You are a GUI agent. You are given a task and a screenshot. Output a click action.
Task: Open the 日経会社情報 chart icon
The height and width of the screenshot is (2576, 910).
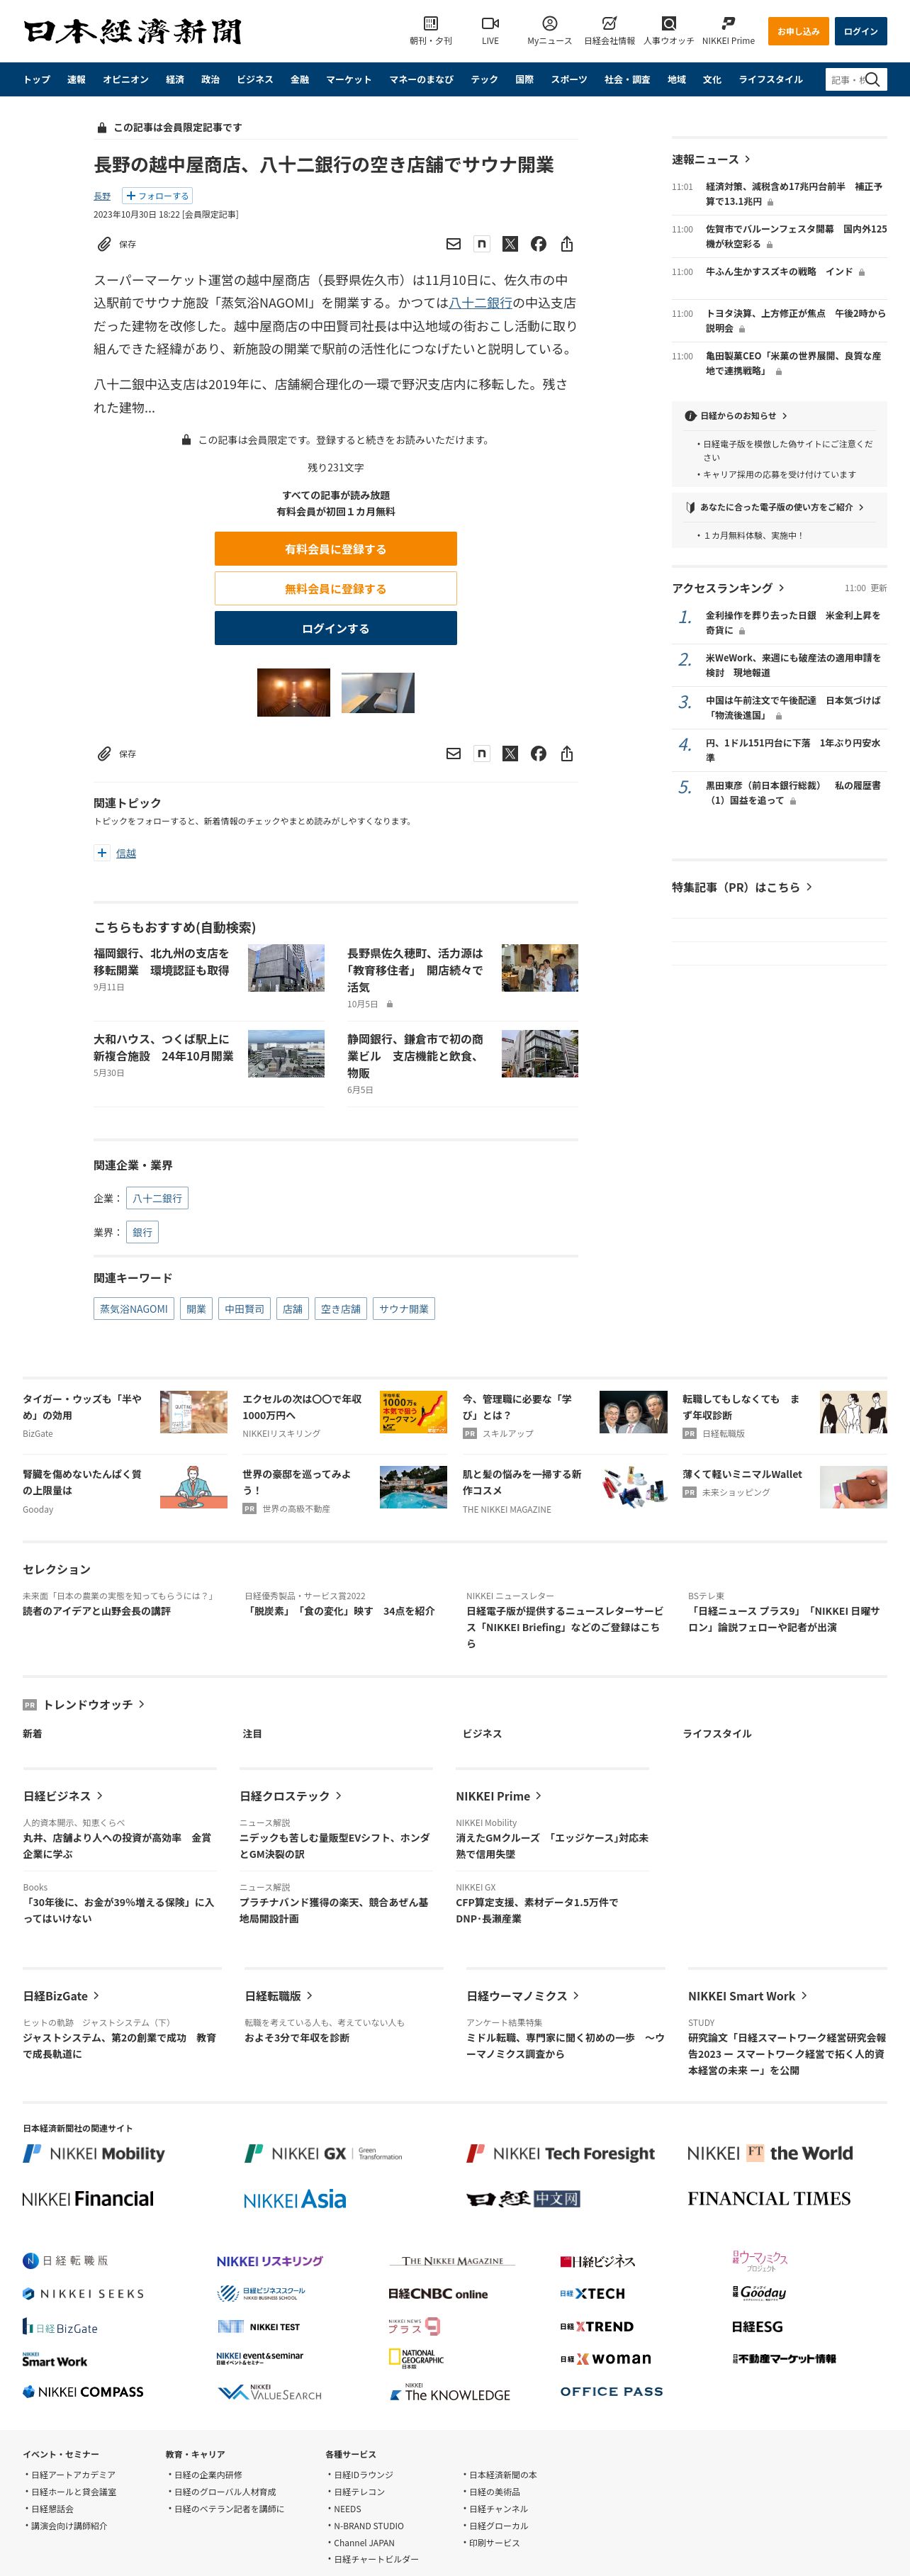pyautogui.click(x=609, y=23)
